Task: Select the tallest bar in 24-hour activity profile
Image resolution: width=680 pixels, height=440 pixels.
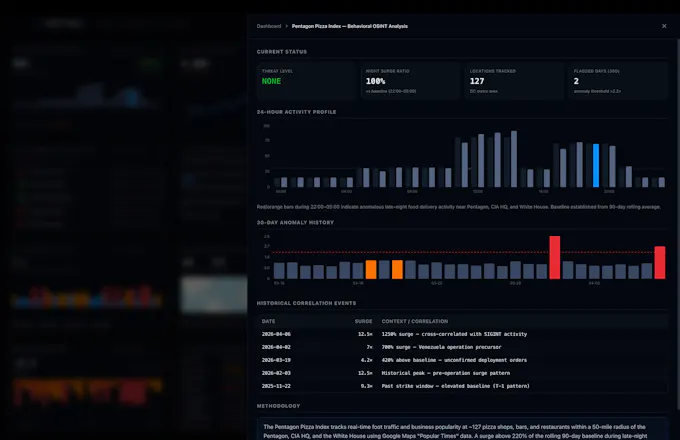Action: (513, 159)
